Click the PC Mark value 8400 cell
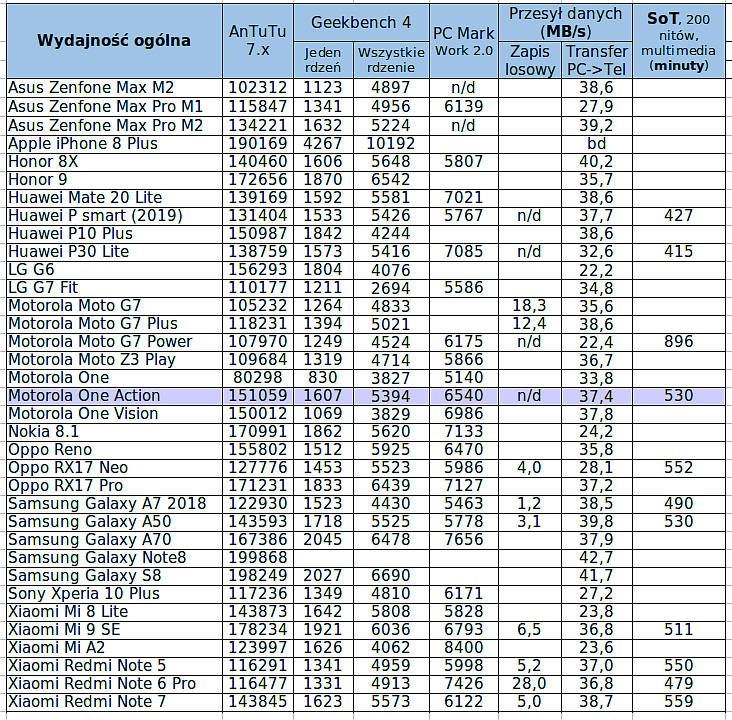The width and height of the screenshot is (732, 720). [463, 647]
